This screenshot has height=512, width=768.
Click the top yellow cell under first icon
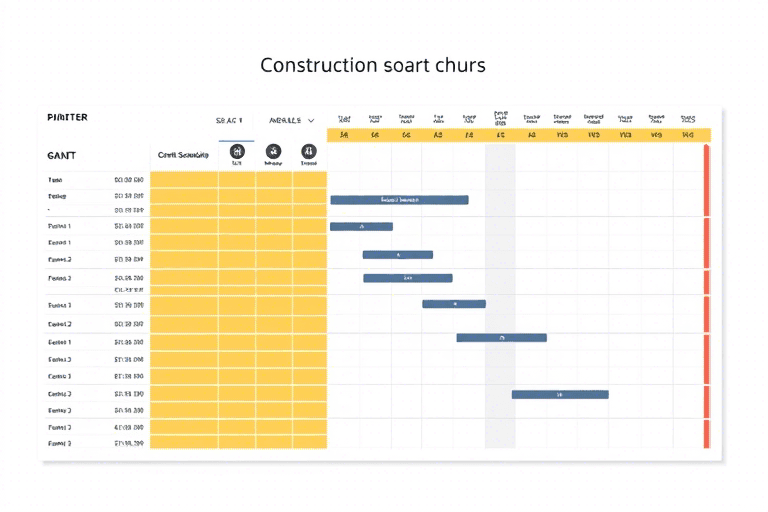pos(237,180)
